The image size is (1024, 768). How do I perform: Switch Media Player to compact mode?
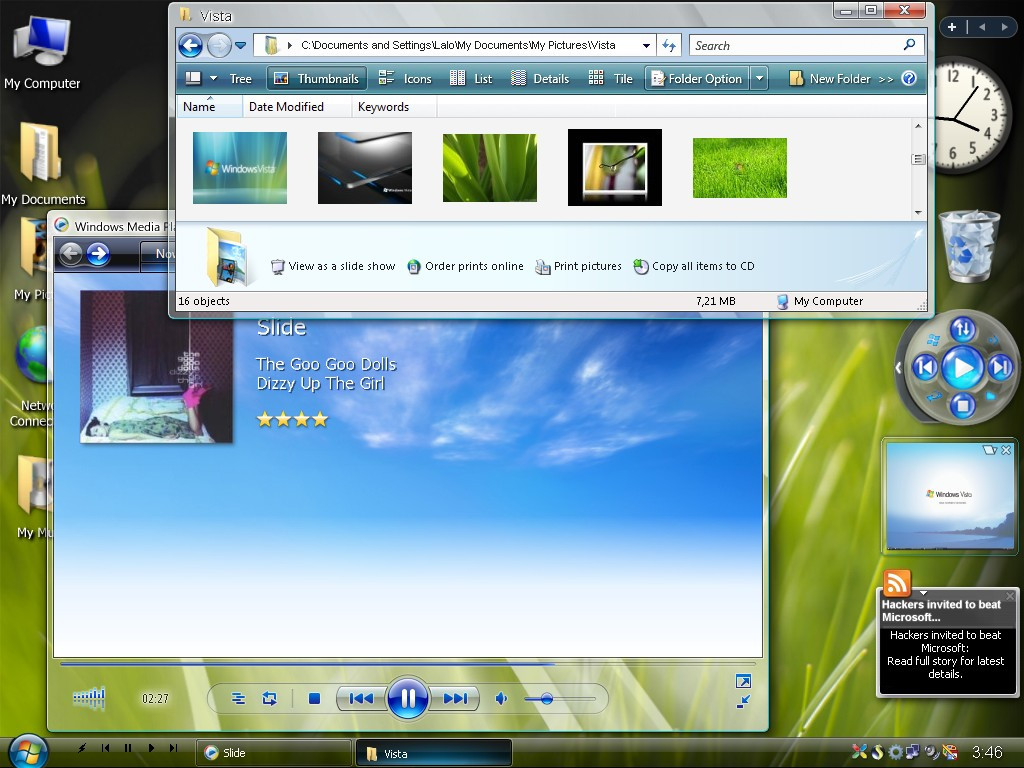click(743, 702)
